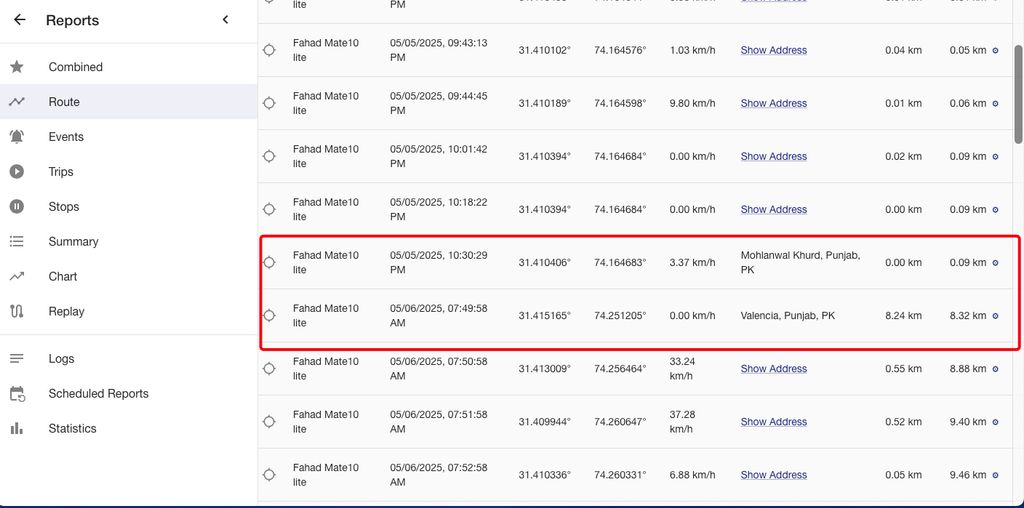Click the back arrow beside Reports
This screenshot has width=1024, height=508.
20,20
